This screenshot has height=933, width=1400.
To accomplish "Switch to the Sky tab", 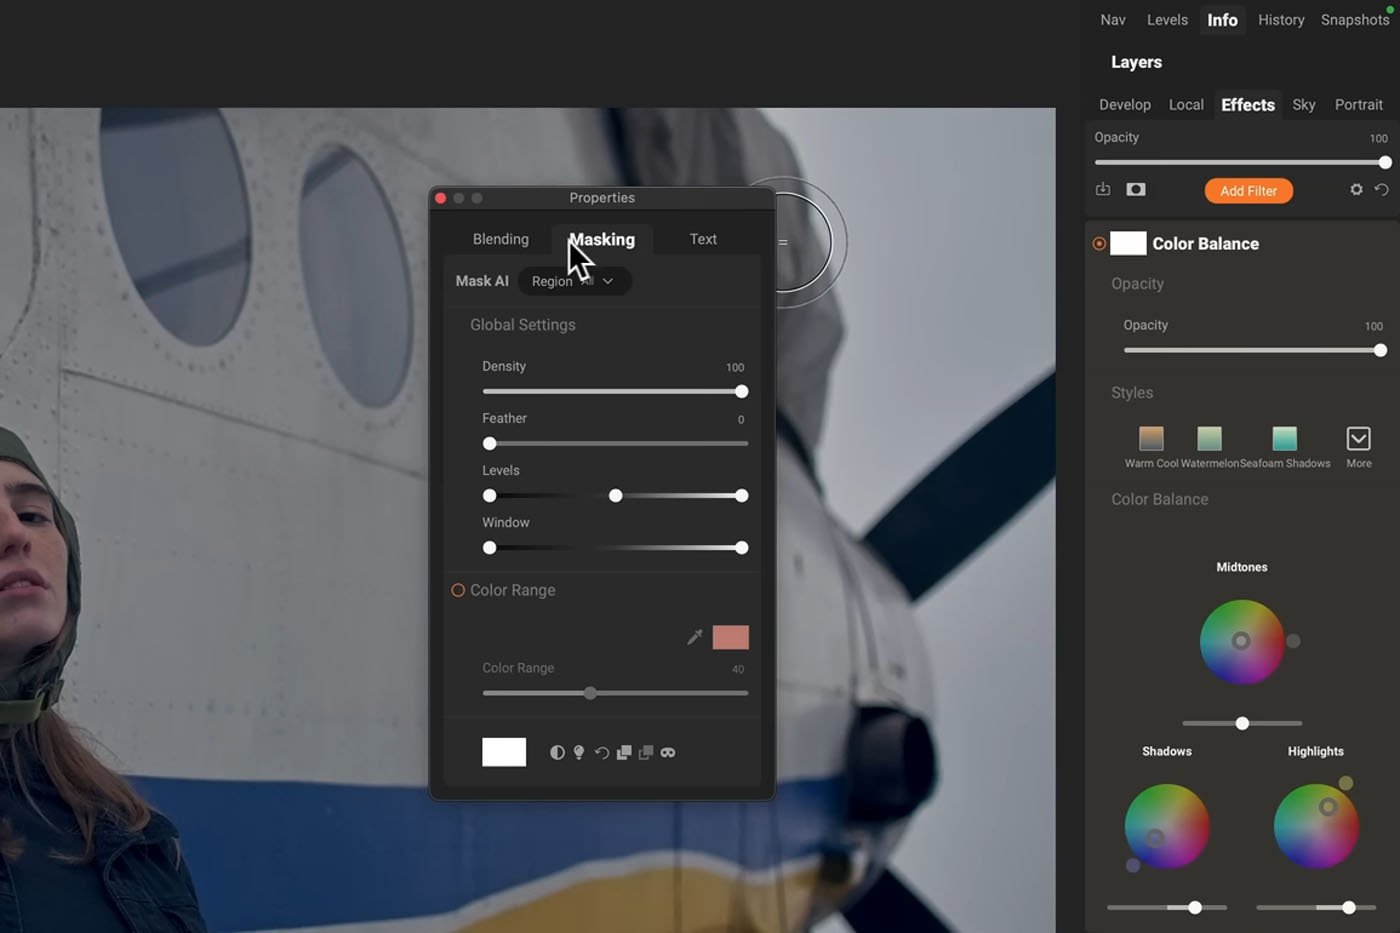I will click(x=1304, y=104).
